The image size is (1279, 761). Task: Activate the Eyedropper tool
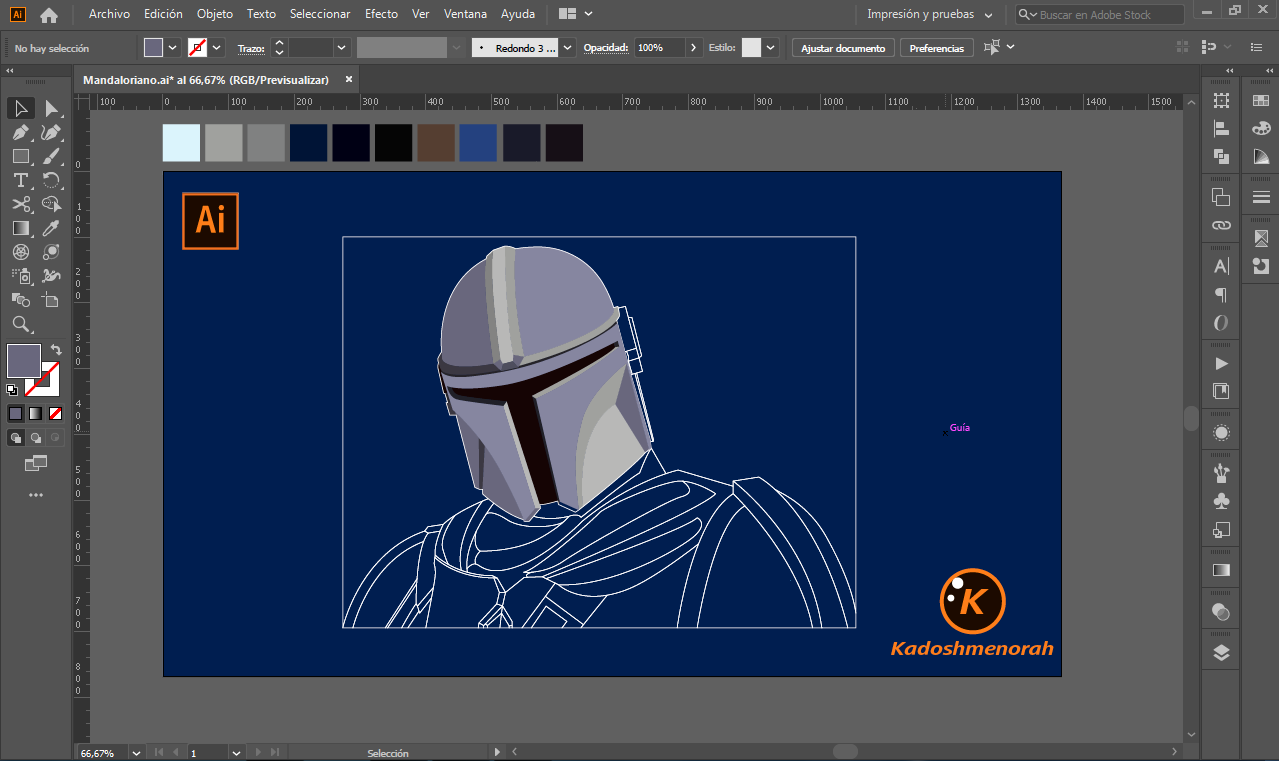(x=51, y=228)
